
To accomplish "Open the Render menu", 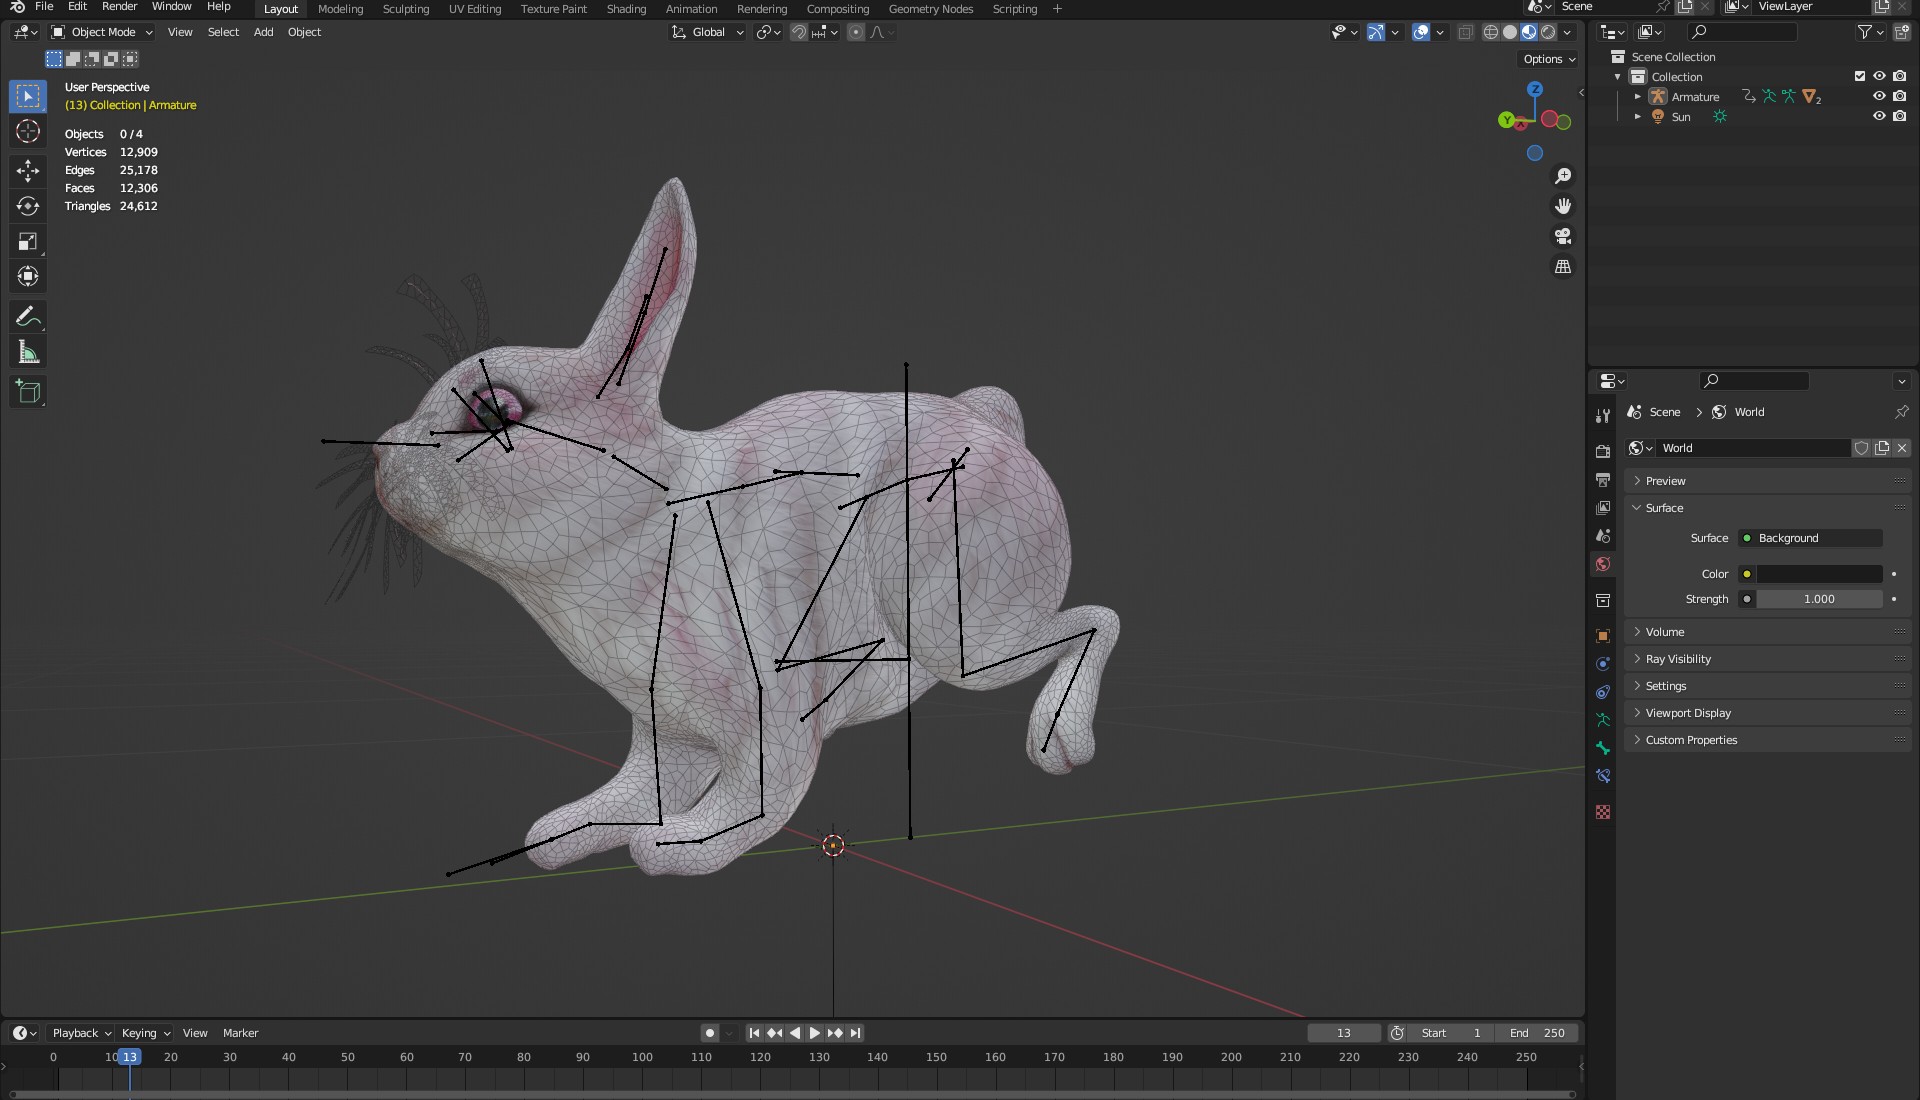I will [119, 7].
